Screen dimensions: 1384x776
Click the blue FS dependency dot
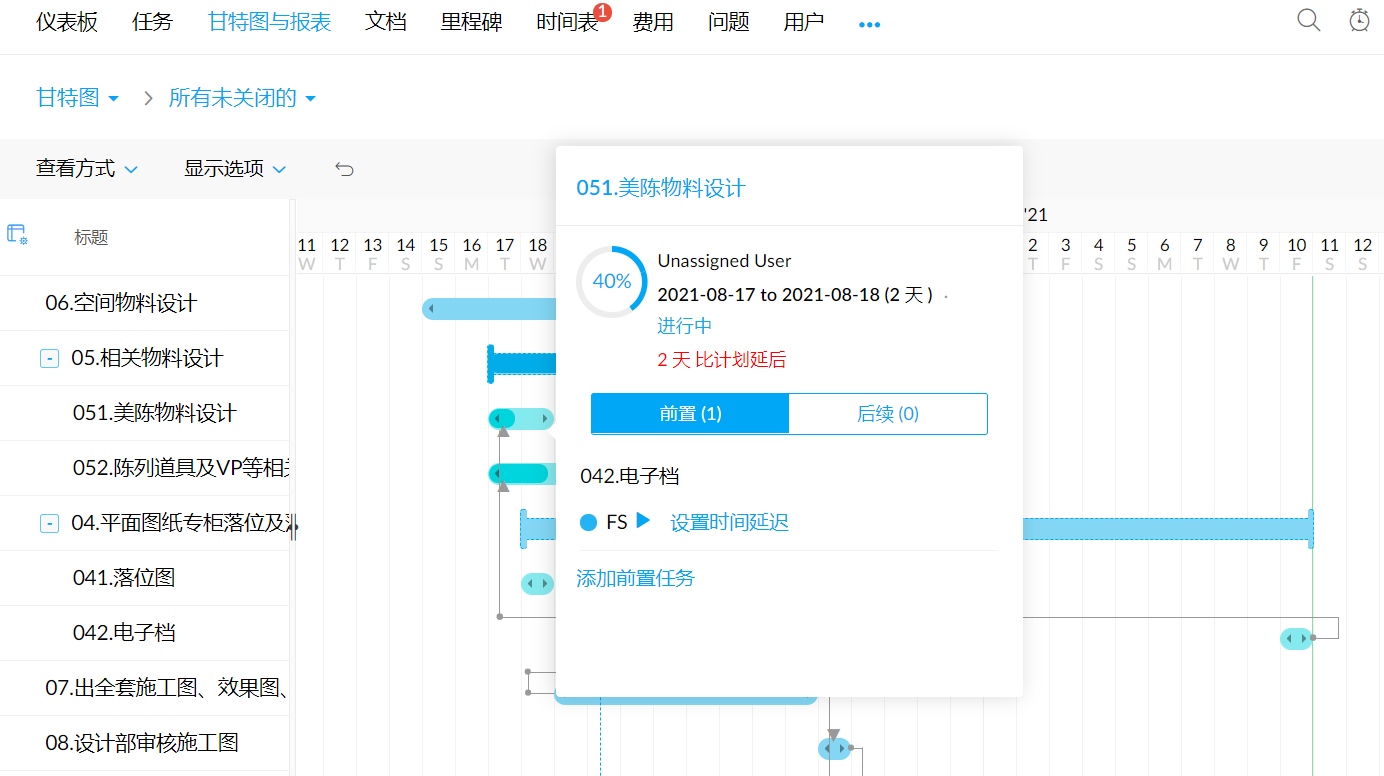tap(588, 522)
